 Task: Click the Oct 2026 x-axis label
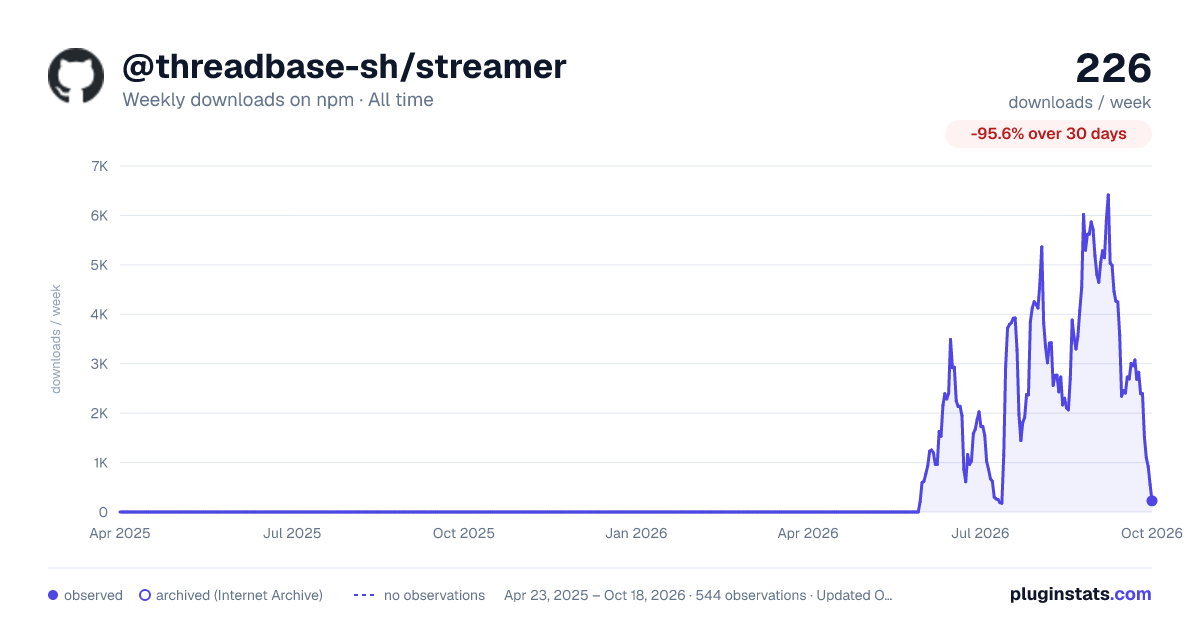pyautogui.click(x=1152, y=533)
